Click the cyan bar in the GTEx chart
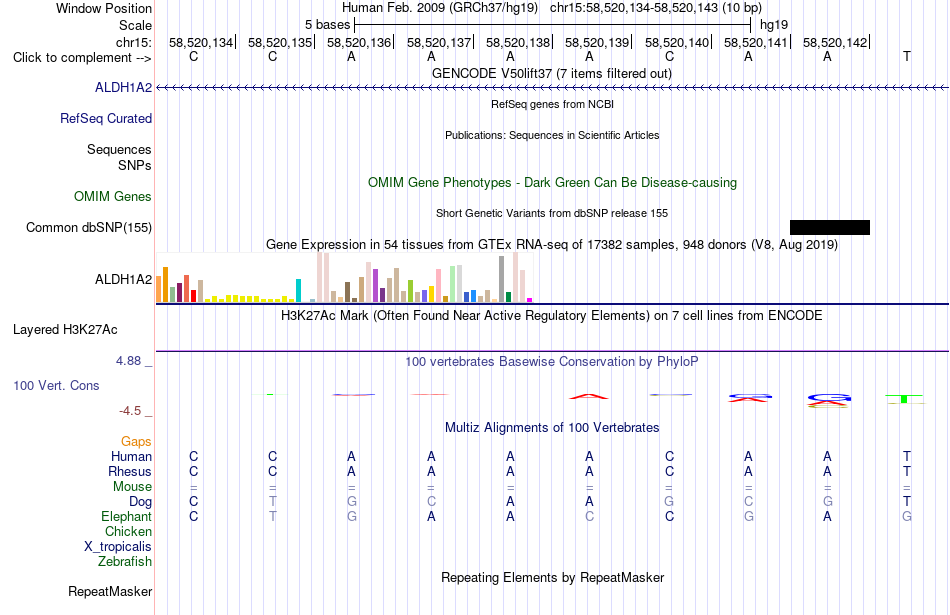950x615 pixels. 298,291
